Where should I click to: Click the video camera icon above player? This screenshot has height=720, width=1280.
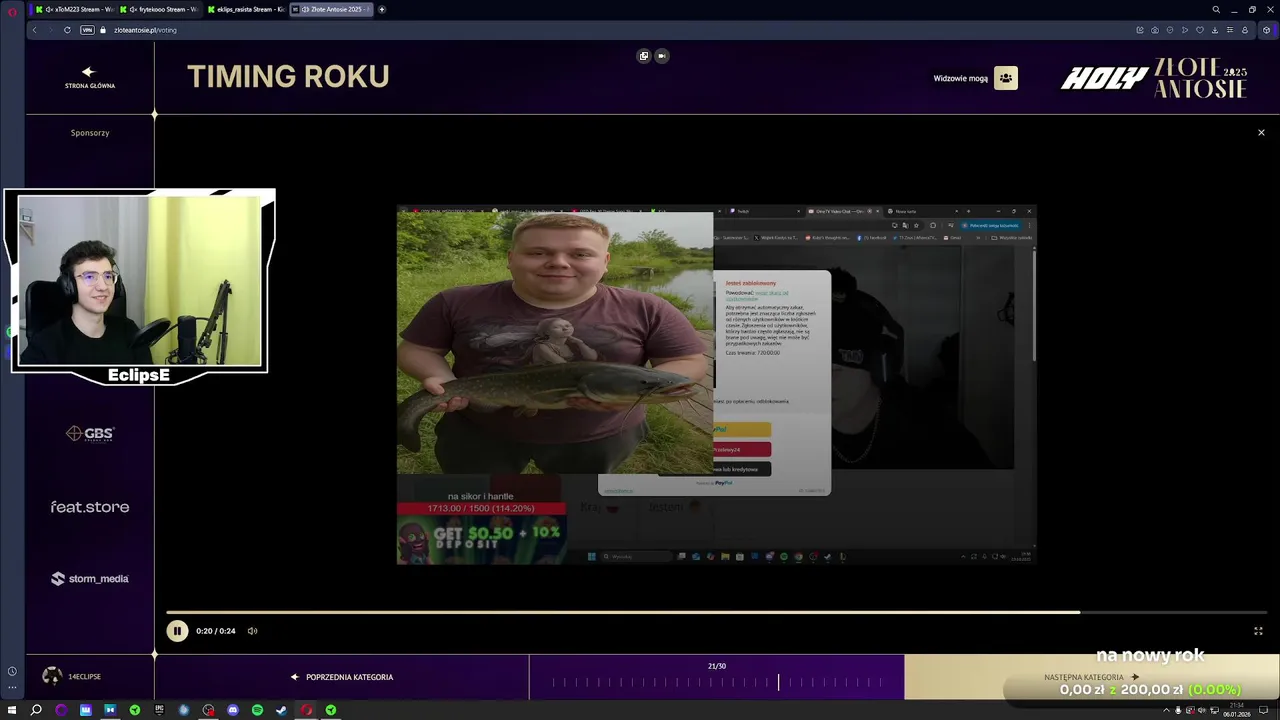662,56
